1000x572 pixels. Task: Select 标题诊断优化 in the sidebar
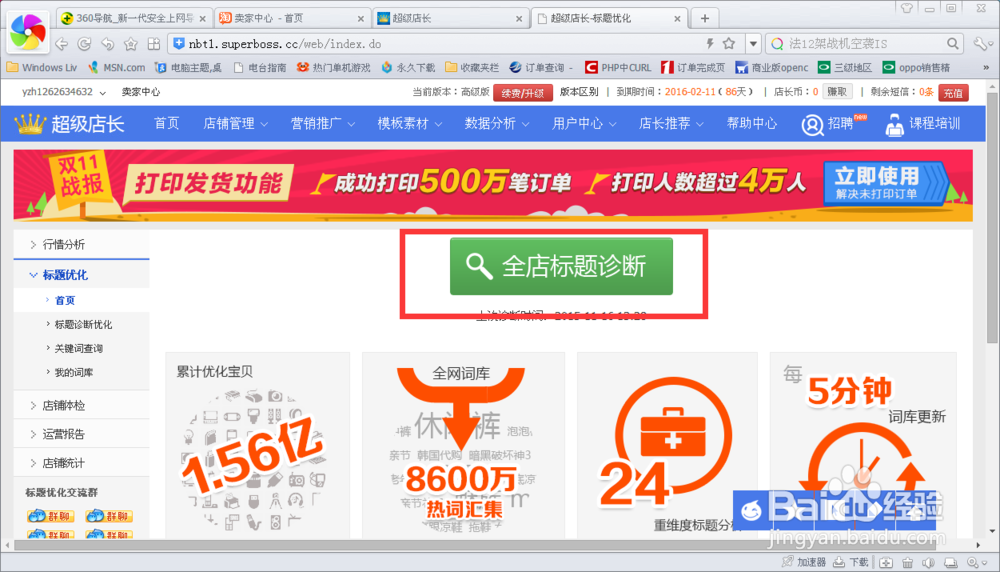pos(83,325)
